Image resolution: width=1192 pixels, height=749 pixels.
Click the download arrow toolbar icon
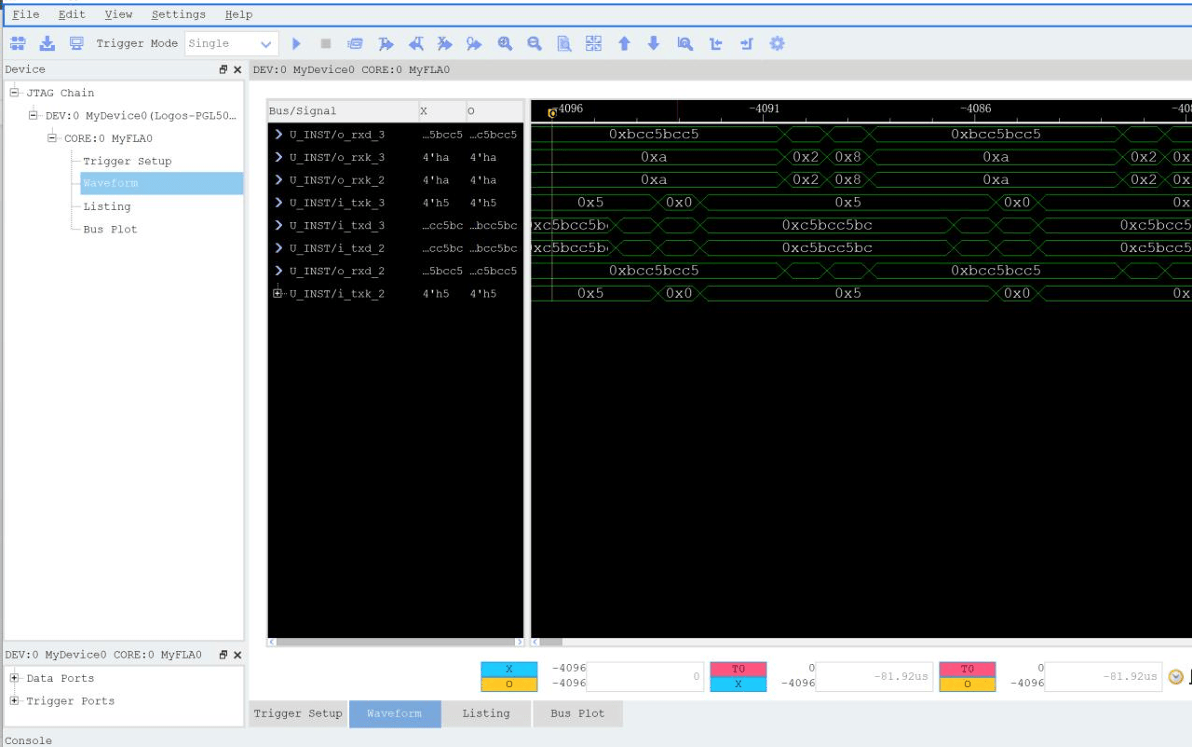click(x=47, y=44)
